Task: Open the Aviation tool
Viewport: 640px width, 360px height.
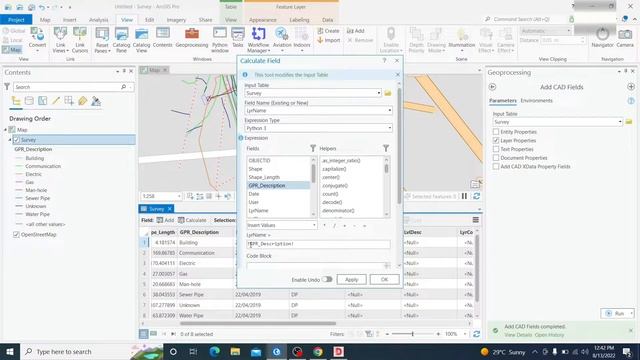Action: pos(282,40)
